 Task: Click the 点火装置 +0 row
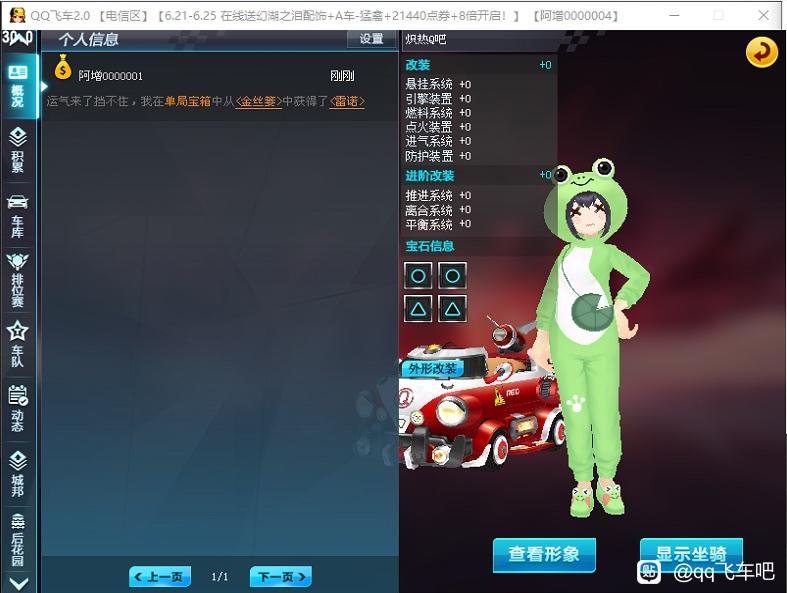coord(438,127)
